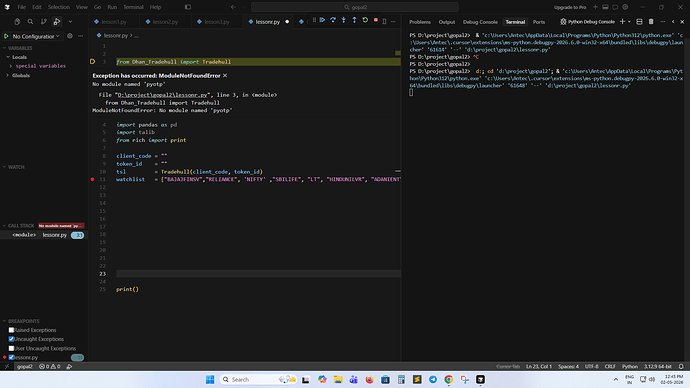Expand the Watch section

click(x=14, y=167)
